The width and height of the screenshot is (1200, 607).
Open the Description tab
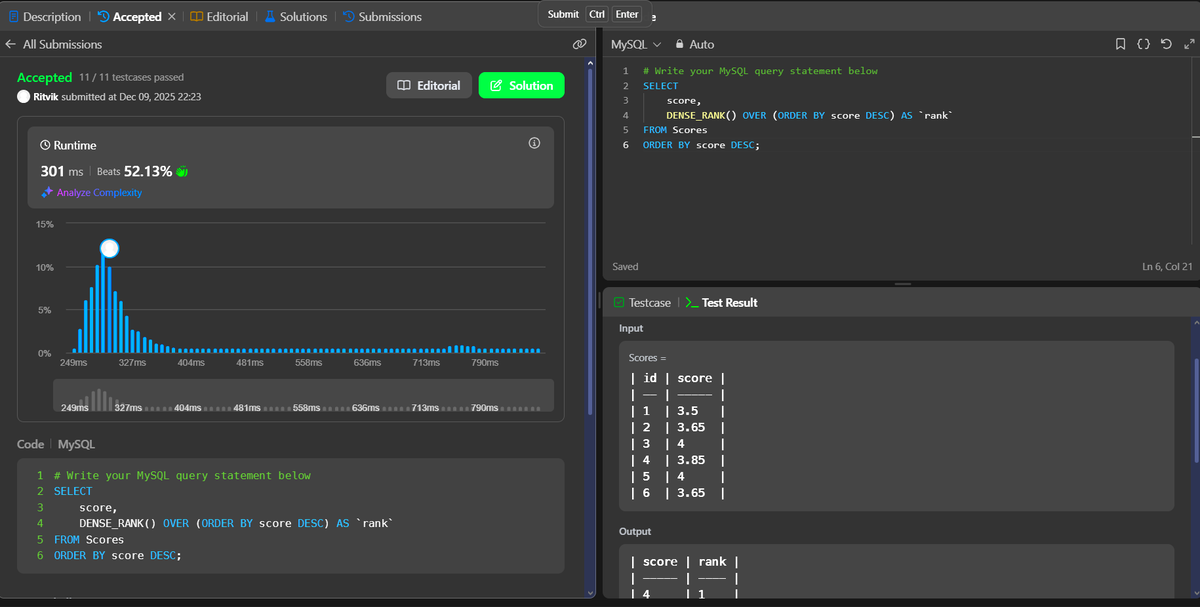[x=45, y=17]
